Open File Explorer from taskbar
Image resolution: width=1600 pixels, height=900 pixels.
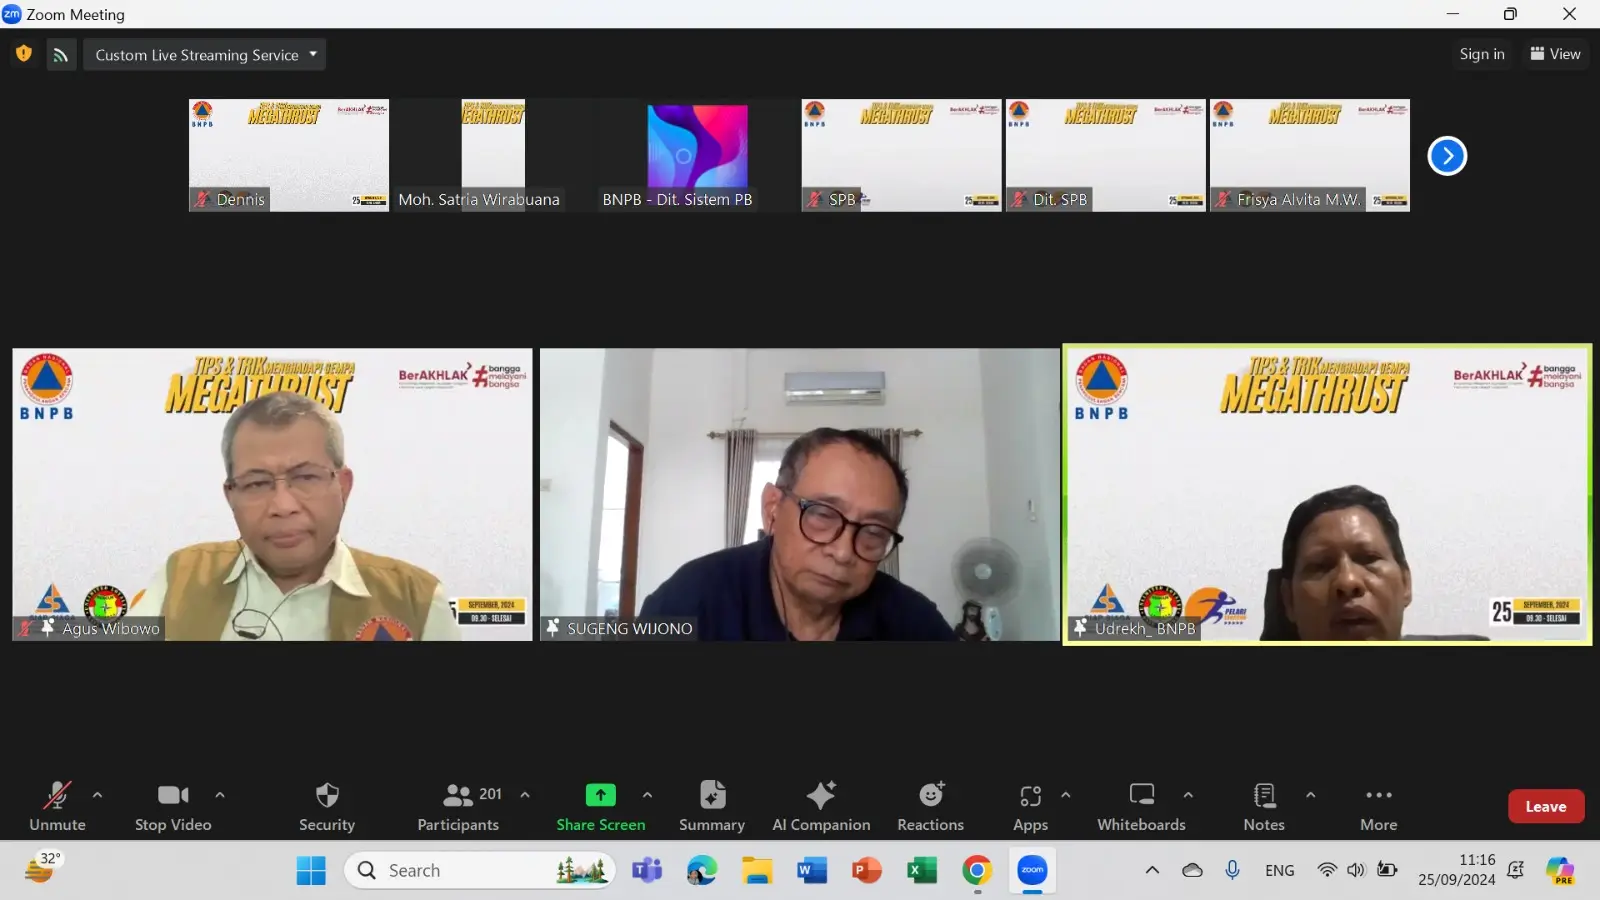click(x=757, y=870)
